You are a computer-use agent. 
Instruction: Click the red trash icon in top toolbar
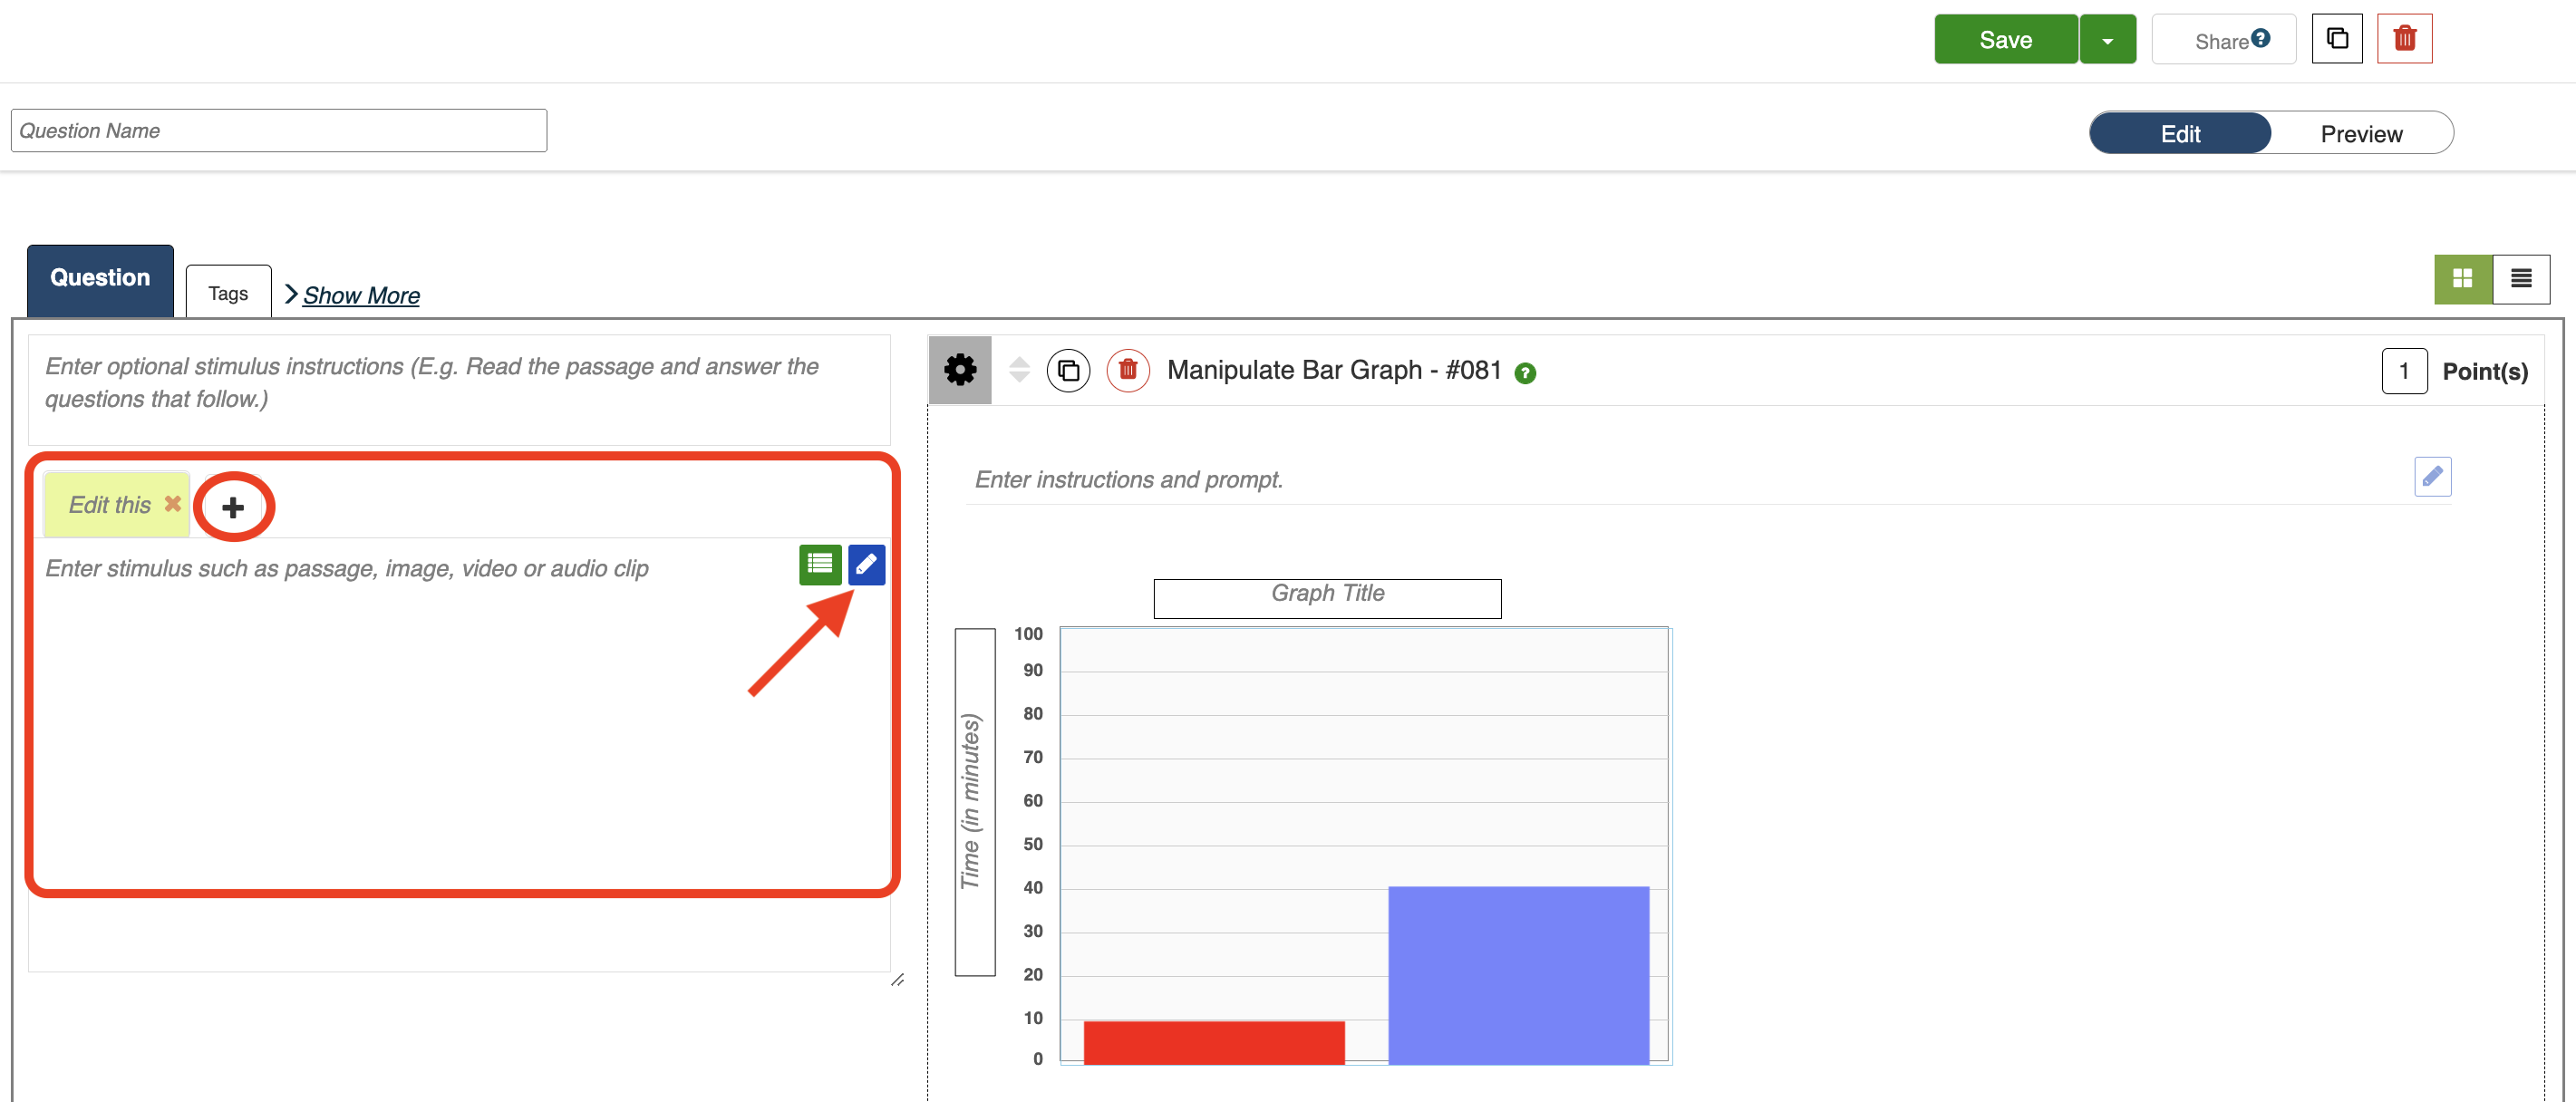click(x=2403, y=39)
